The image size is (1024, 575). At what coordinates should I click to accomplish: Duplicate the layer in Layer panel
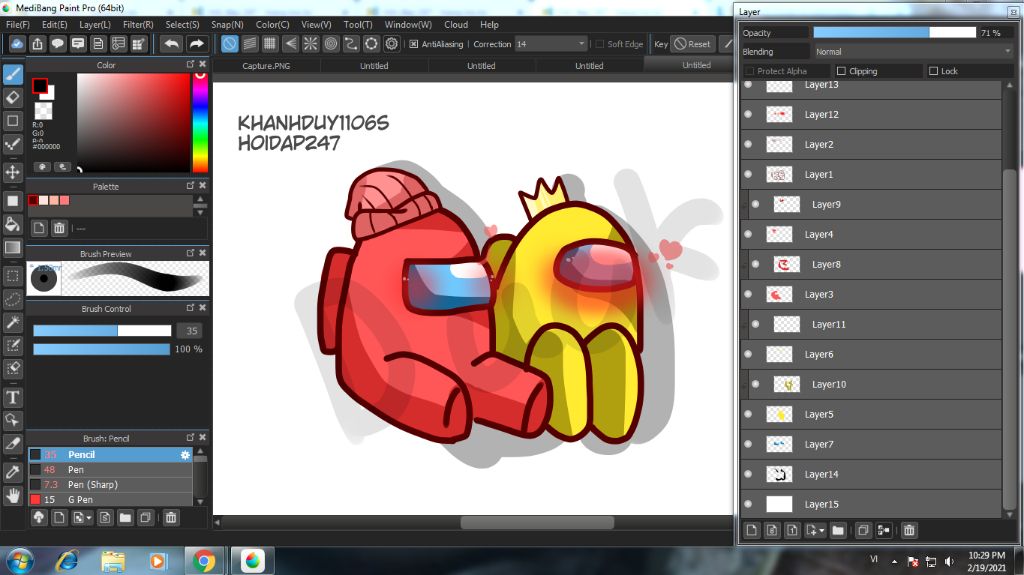pos(863,530)
